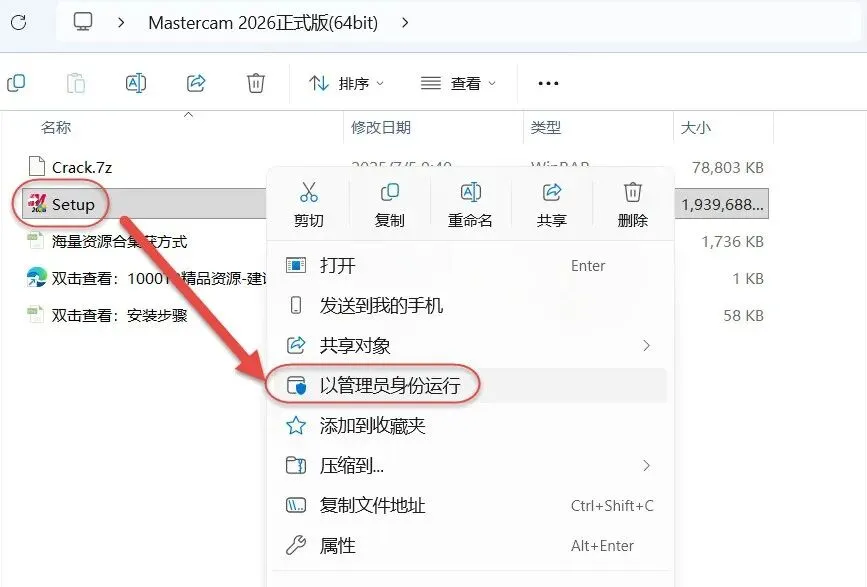Click the 1,736 KB size cell
The image size is (867, 587).
coord(733,242)
